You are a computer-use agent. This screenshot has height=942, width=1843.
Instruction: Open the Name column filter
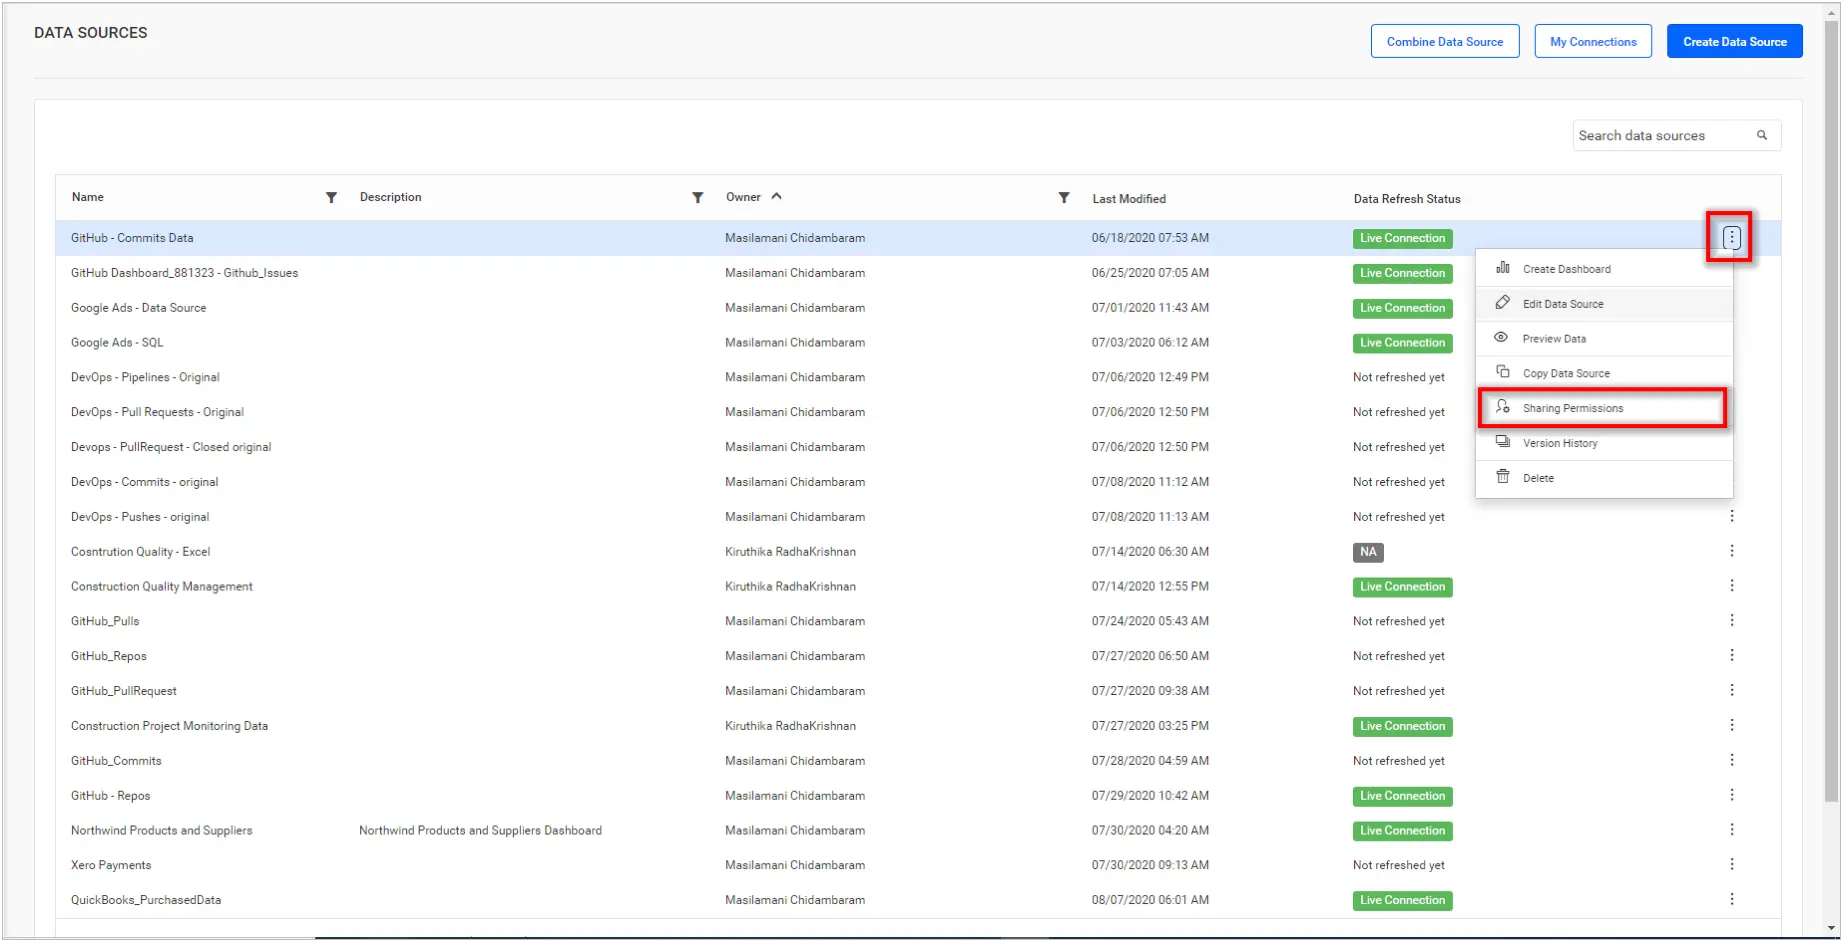(331, 198)
